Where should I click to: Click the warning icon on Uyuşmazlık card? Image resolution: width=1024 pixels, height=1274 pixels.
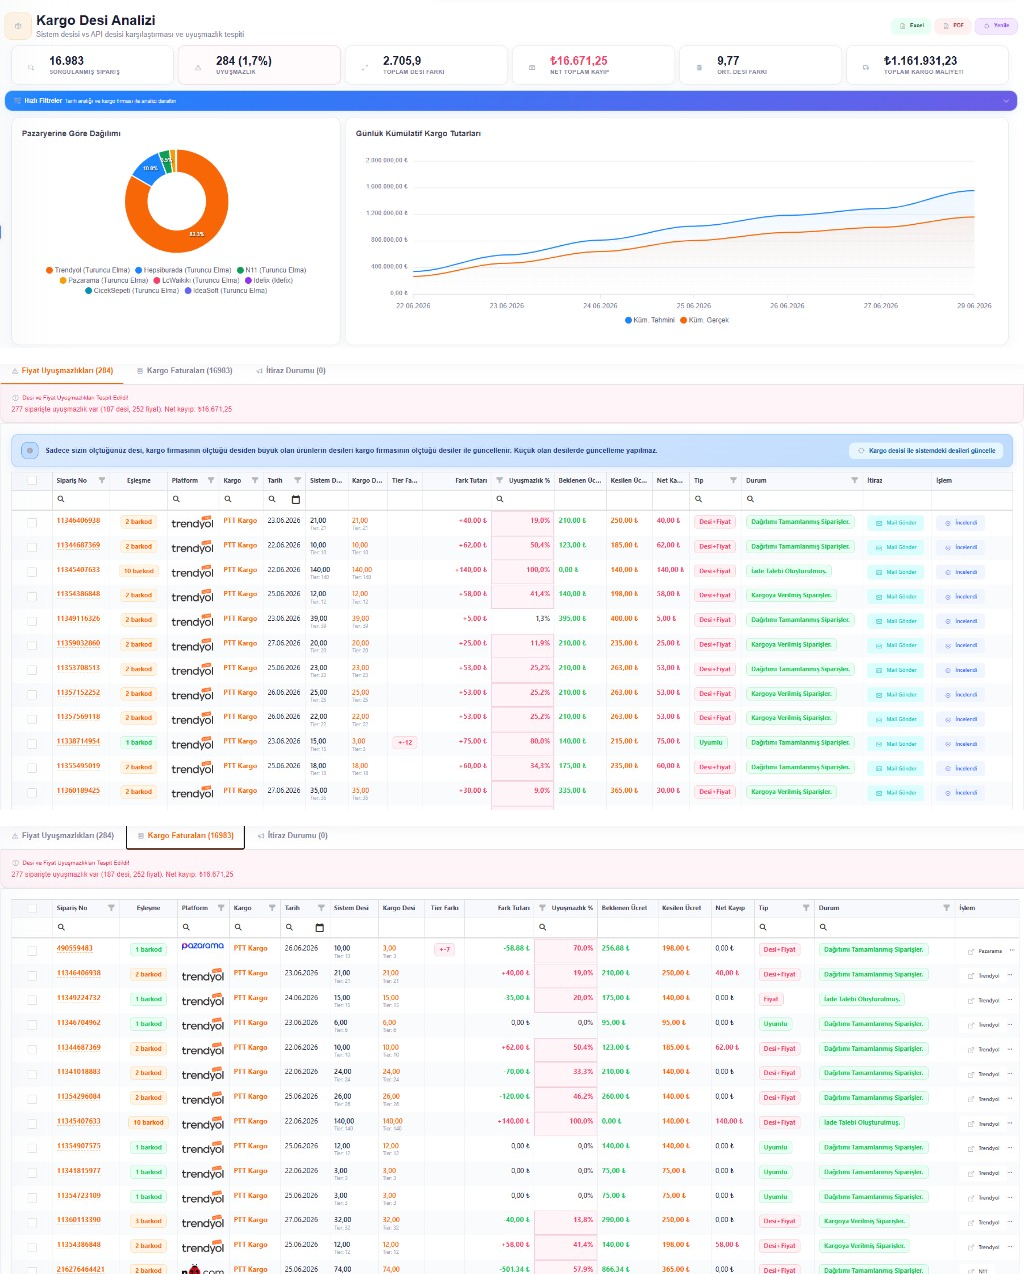pos(198,68)
